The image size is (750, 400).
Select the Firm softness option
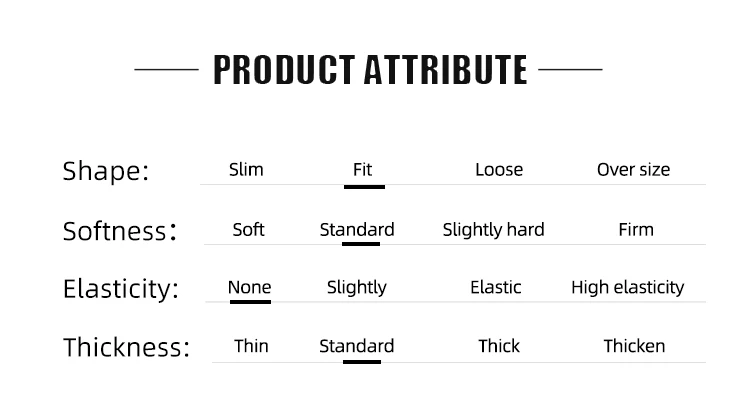(636, 230)
